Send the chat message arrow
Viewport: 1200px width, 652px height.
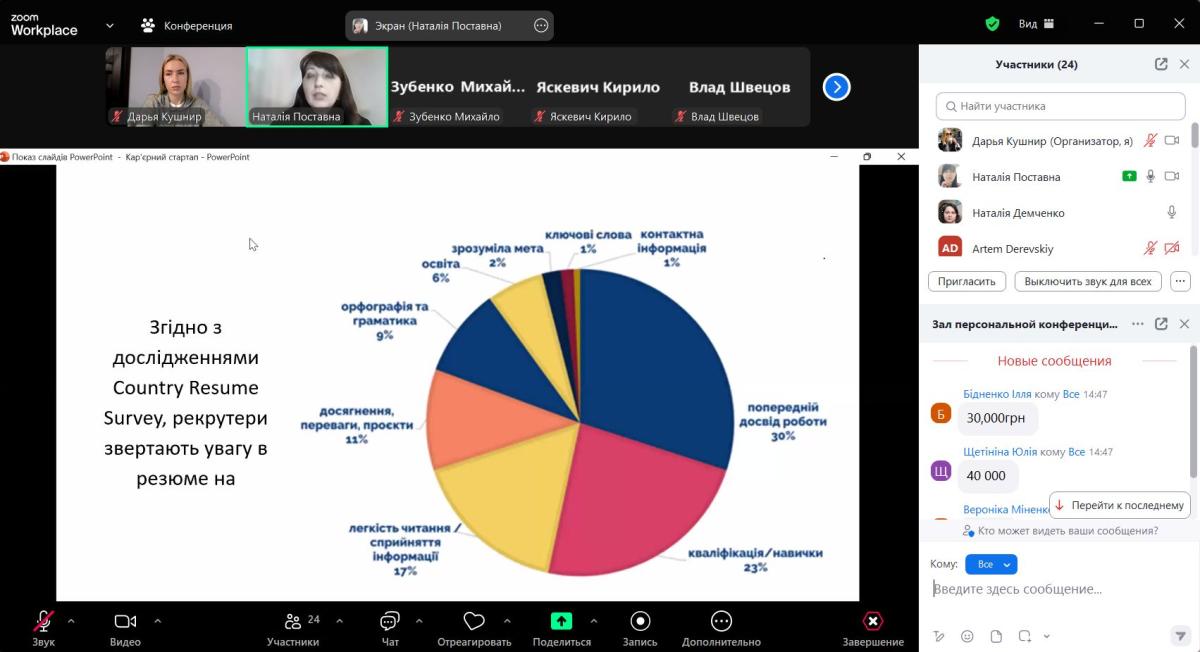tap(1180, 636)
